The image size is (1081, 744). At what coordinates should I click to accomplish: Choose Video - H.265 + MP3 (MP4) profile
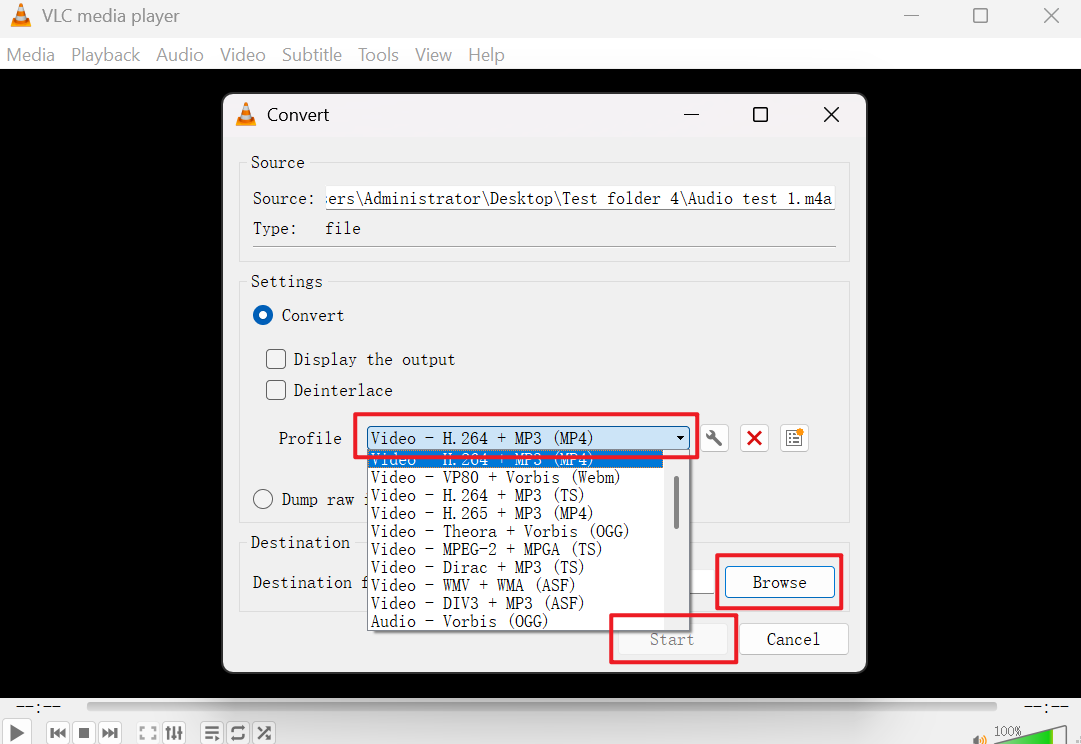516,513
